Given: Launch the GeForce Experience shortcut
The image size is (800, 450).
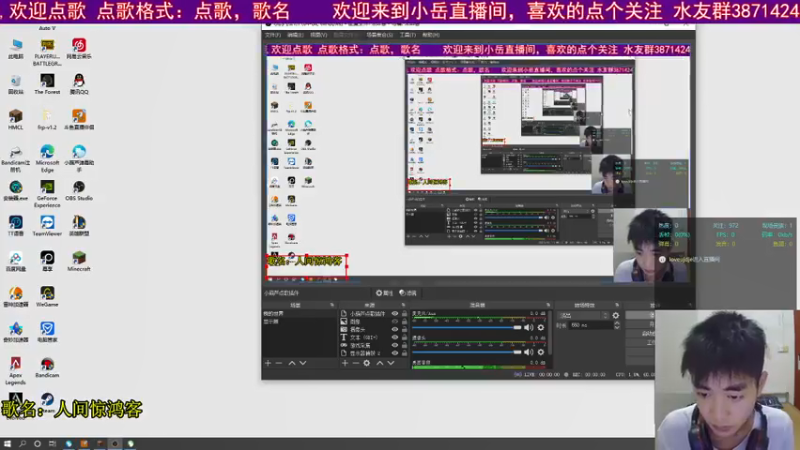Looking at the screenshot, I should coord(47,194).
